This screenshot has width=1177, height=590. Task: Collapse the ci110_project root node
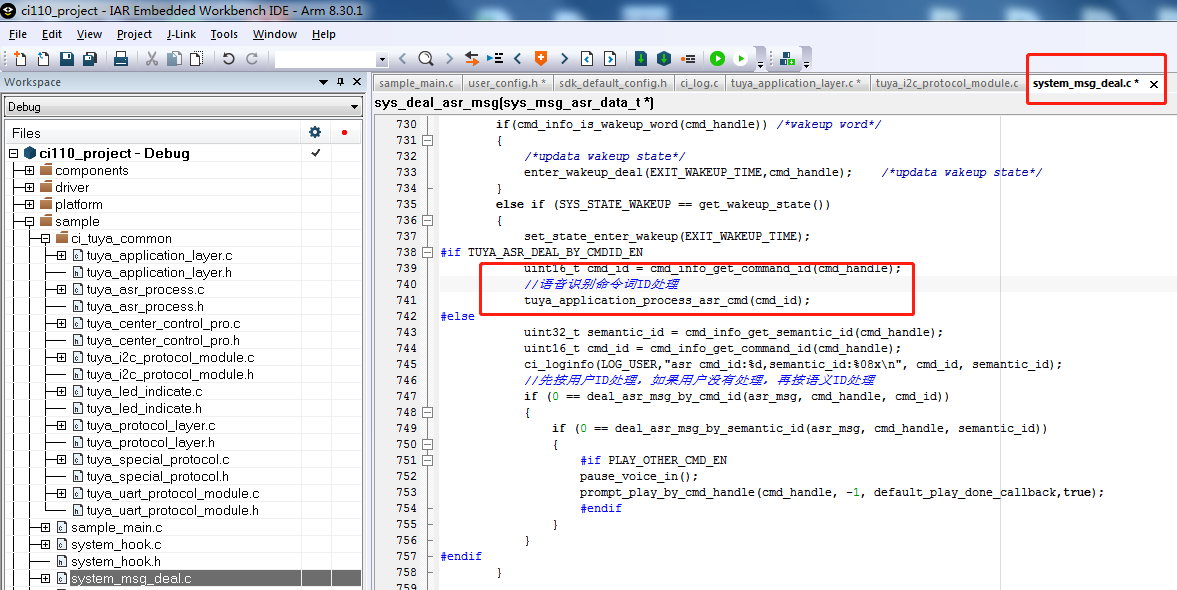[x=14, y=153]
